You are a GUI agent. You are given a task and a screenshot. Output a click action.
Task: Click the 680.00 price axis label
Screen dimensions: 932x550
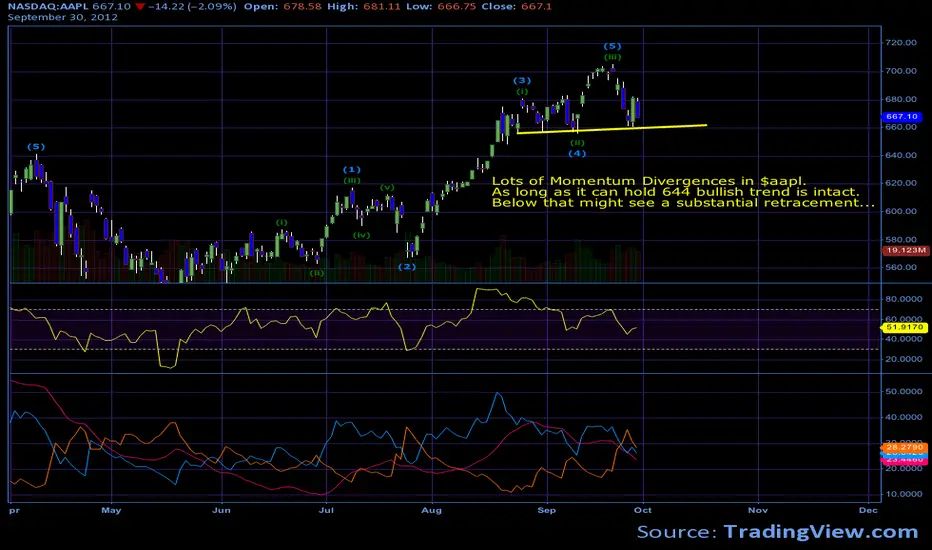point(901,99)
